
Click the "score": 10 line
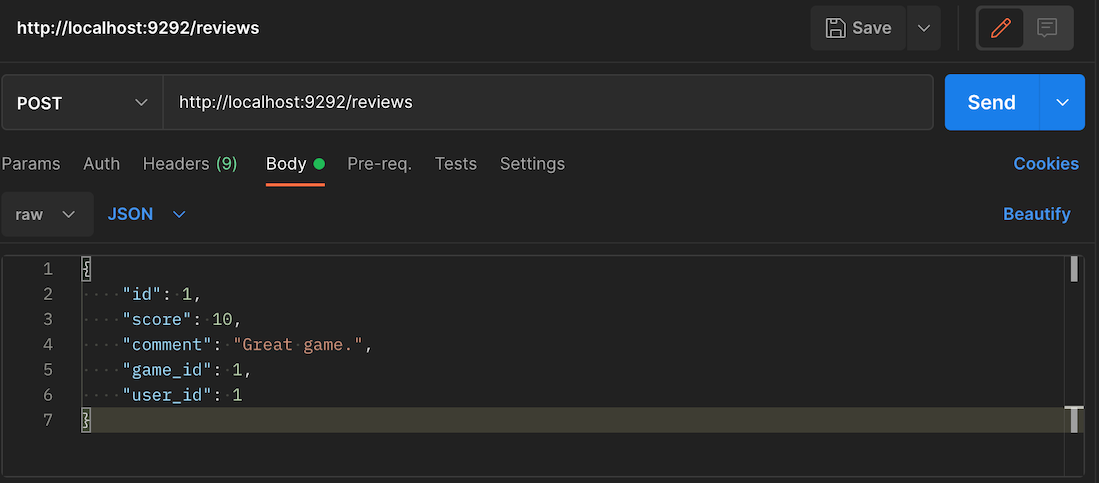tap(182, 319)
